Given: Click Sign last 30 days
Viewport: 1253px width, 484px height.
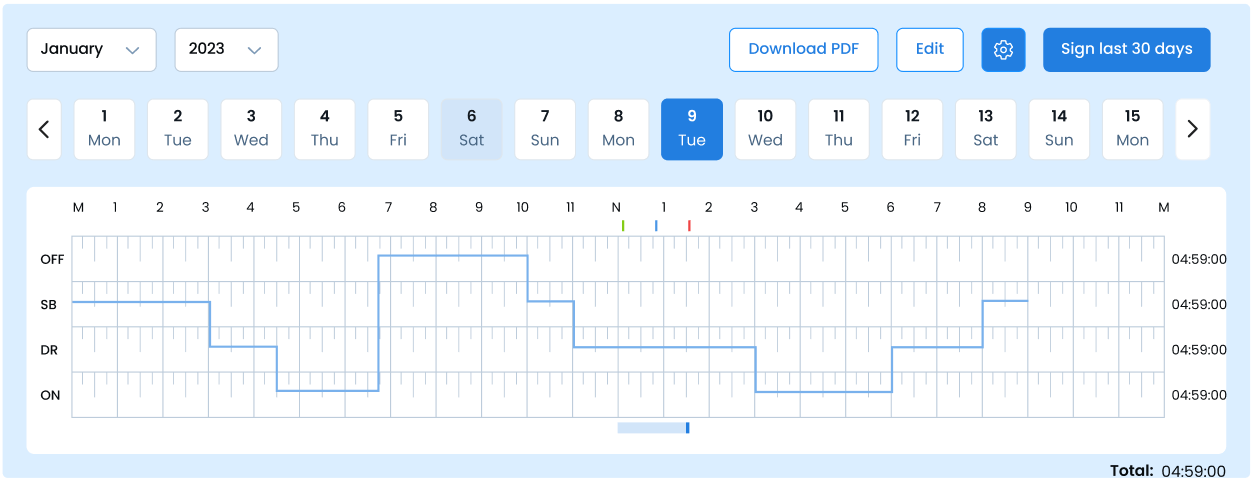Looking at the screenshot, I should click(1126, 49).
